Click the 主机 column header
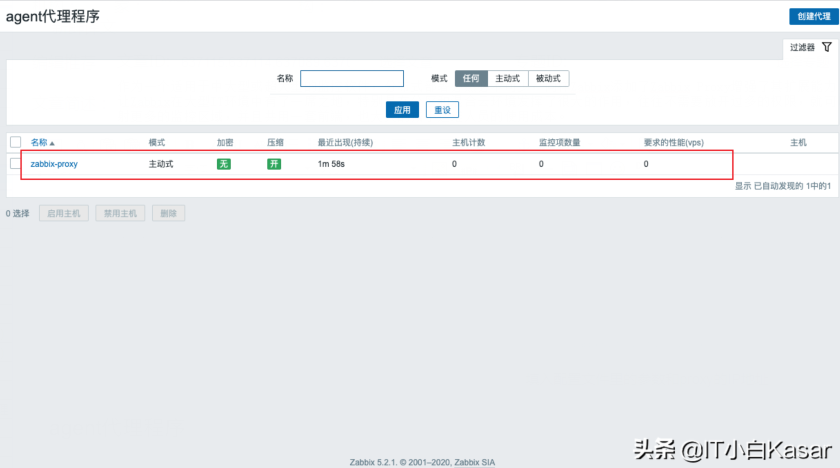 point(798,142)
